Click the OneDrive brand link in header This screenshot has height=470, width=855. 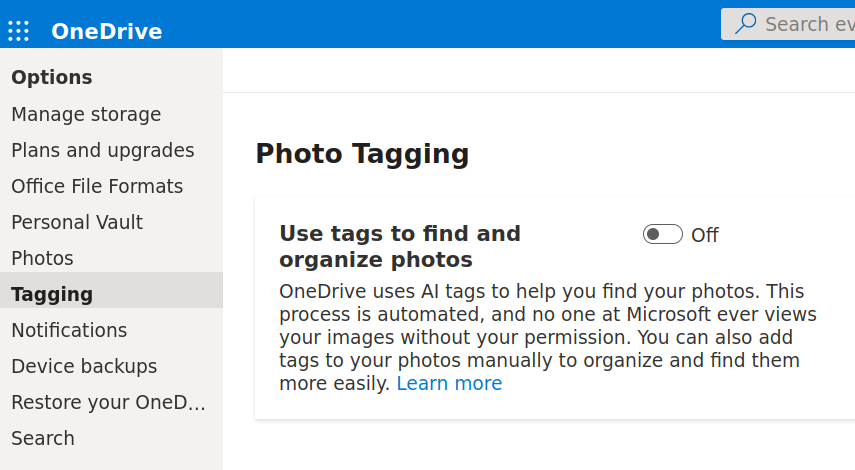point(106,31)
